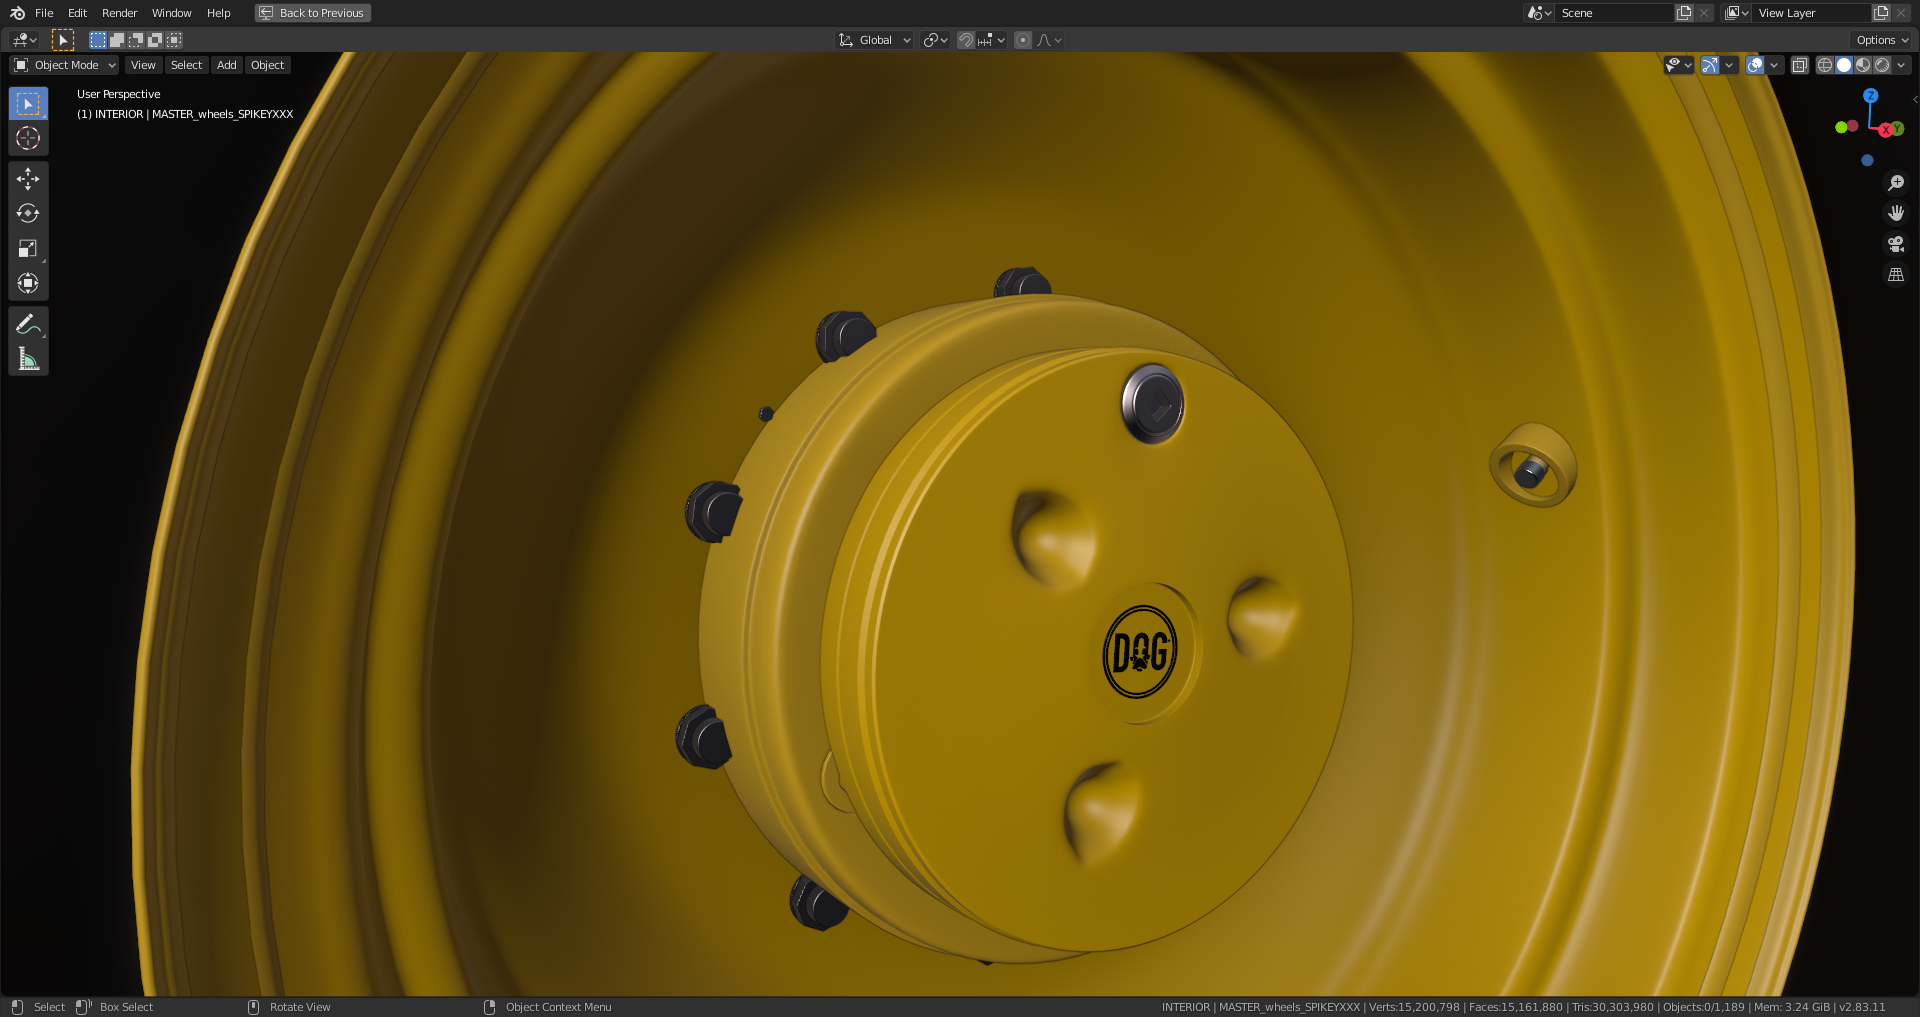Toggle viewport gizmos display

point(1710,65)
